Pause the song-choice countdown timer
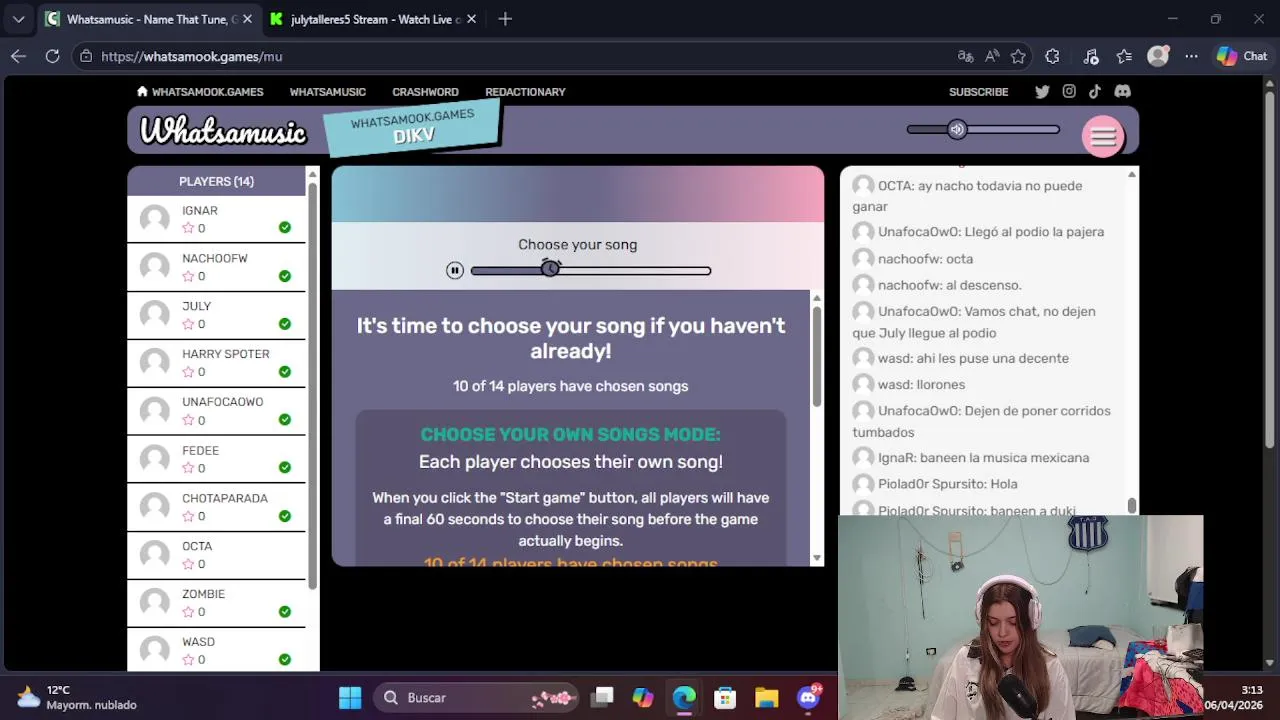The image size is (1280, 720). (x=455, y=270)
